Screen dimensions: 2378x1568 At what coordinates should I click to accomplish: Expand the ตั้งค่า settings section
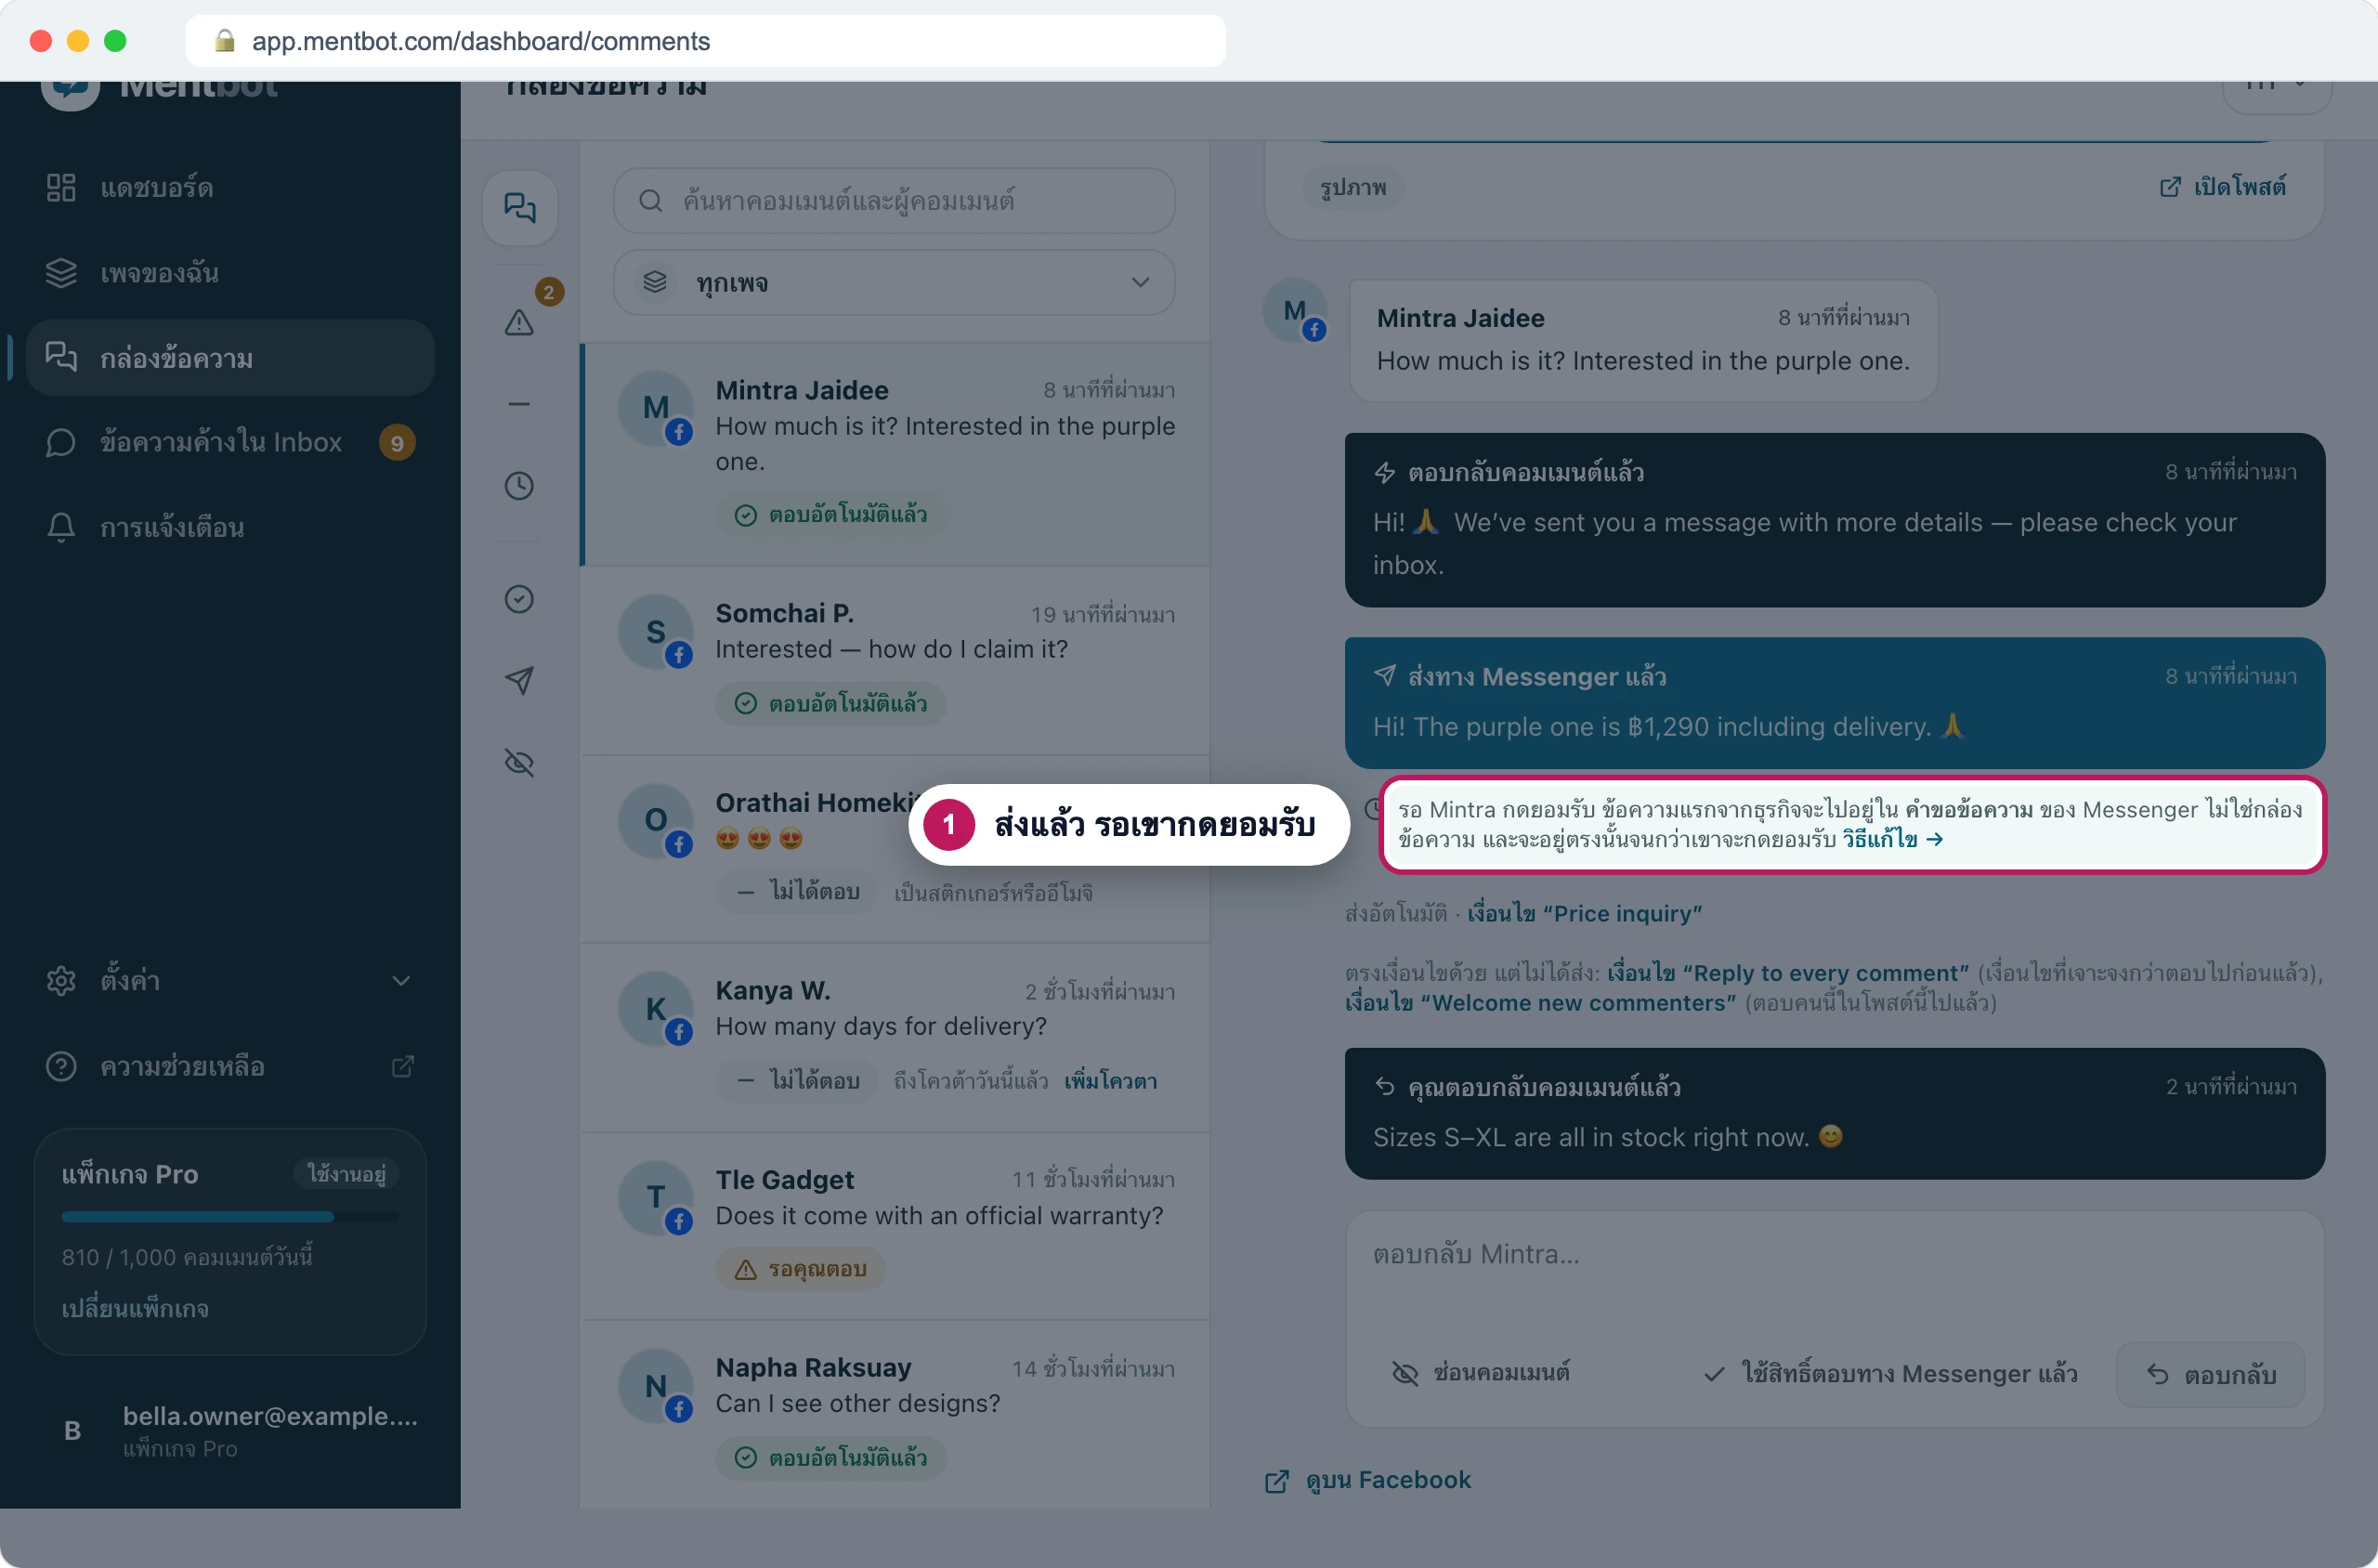(230, 980)
